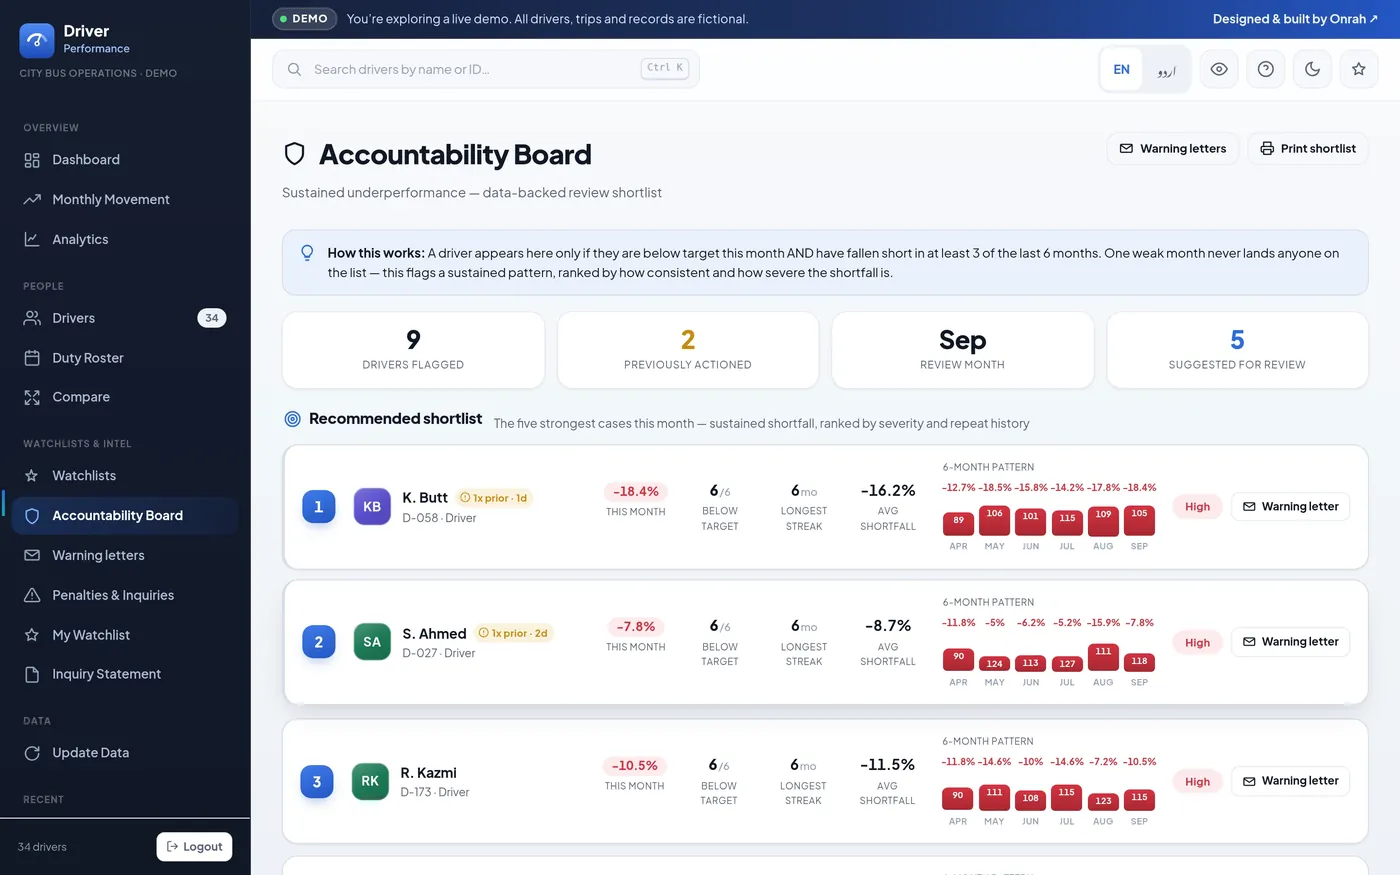Click the Warning letters envelope icon in sidebar

coord(32,555)
